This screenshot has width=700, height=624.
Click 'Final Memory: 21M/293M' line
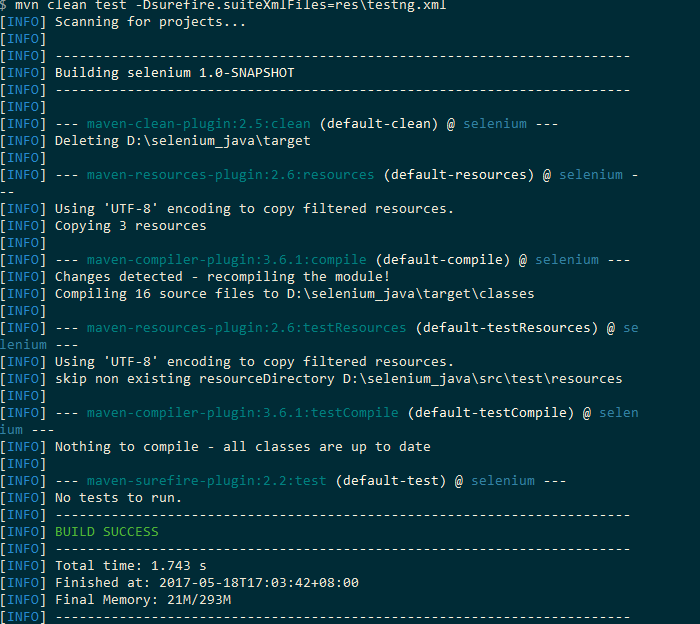(x=143, y=599)
